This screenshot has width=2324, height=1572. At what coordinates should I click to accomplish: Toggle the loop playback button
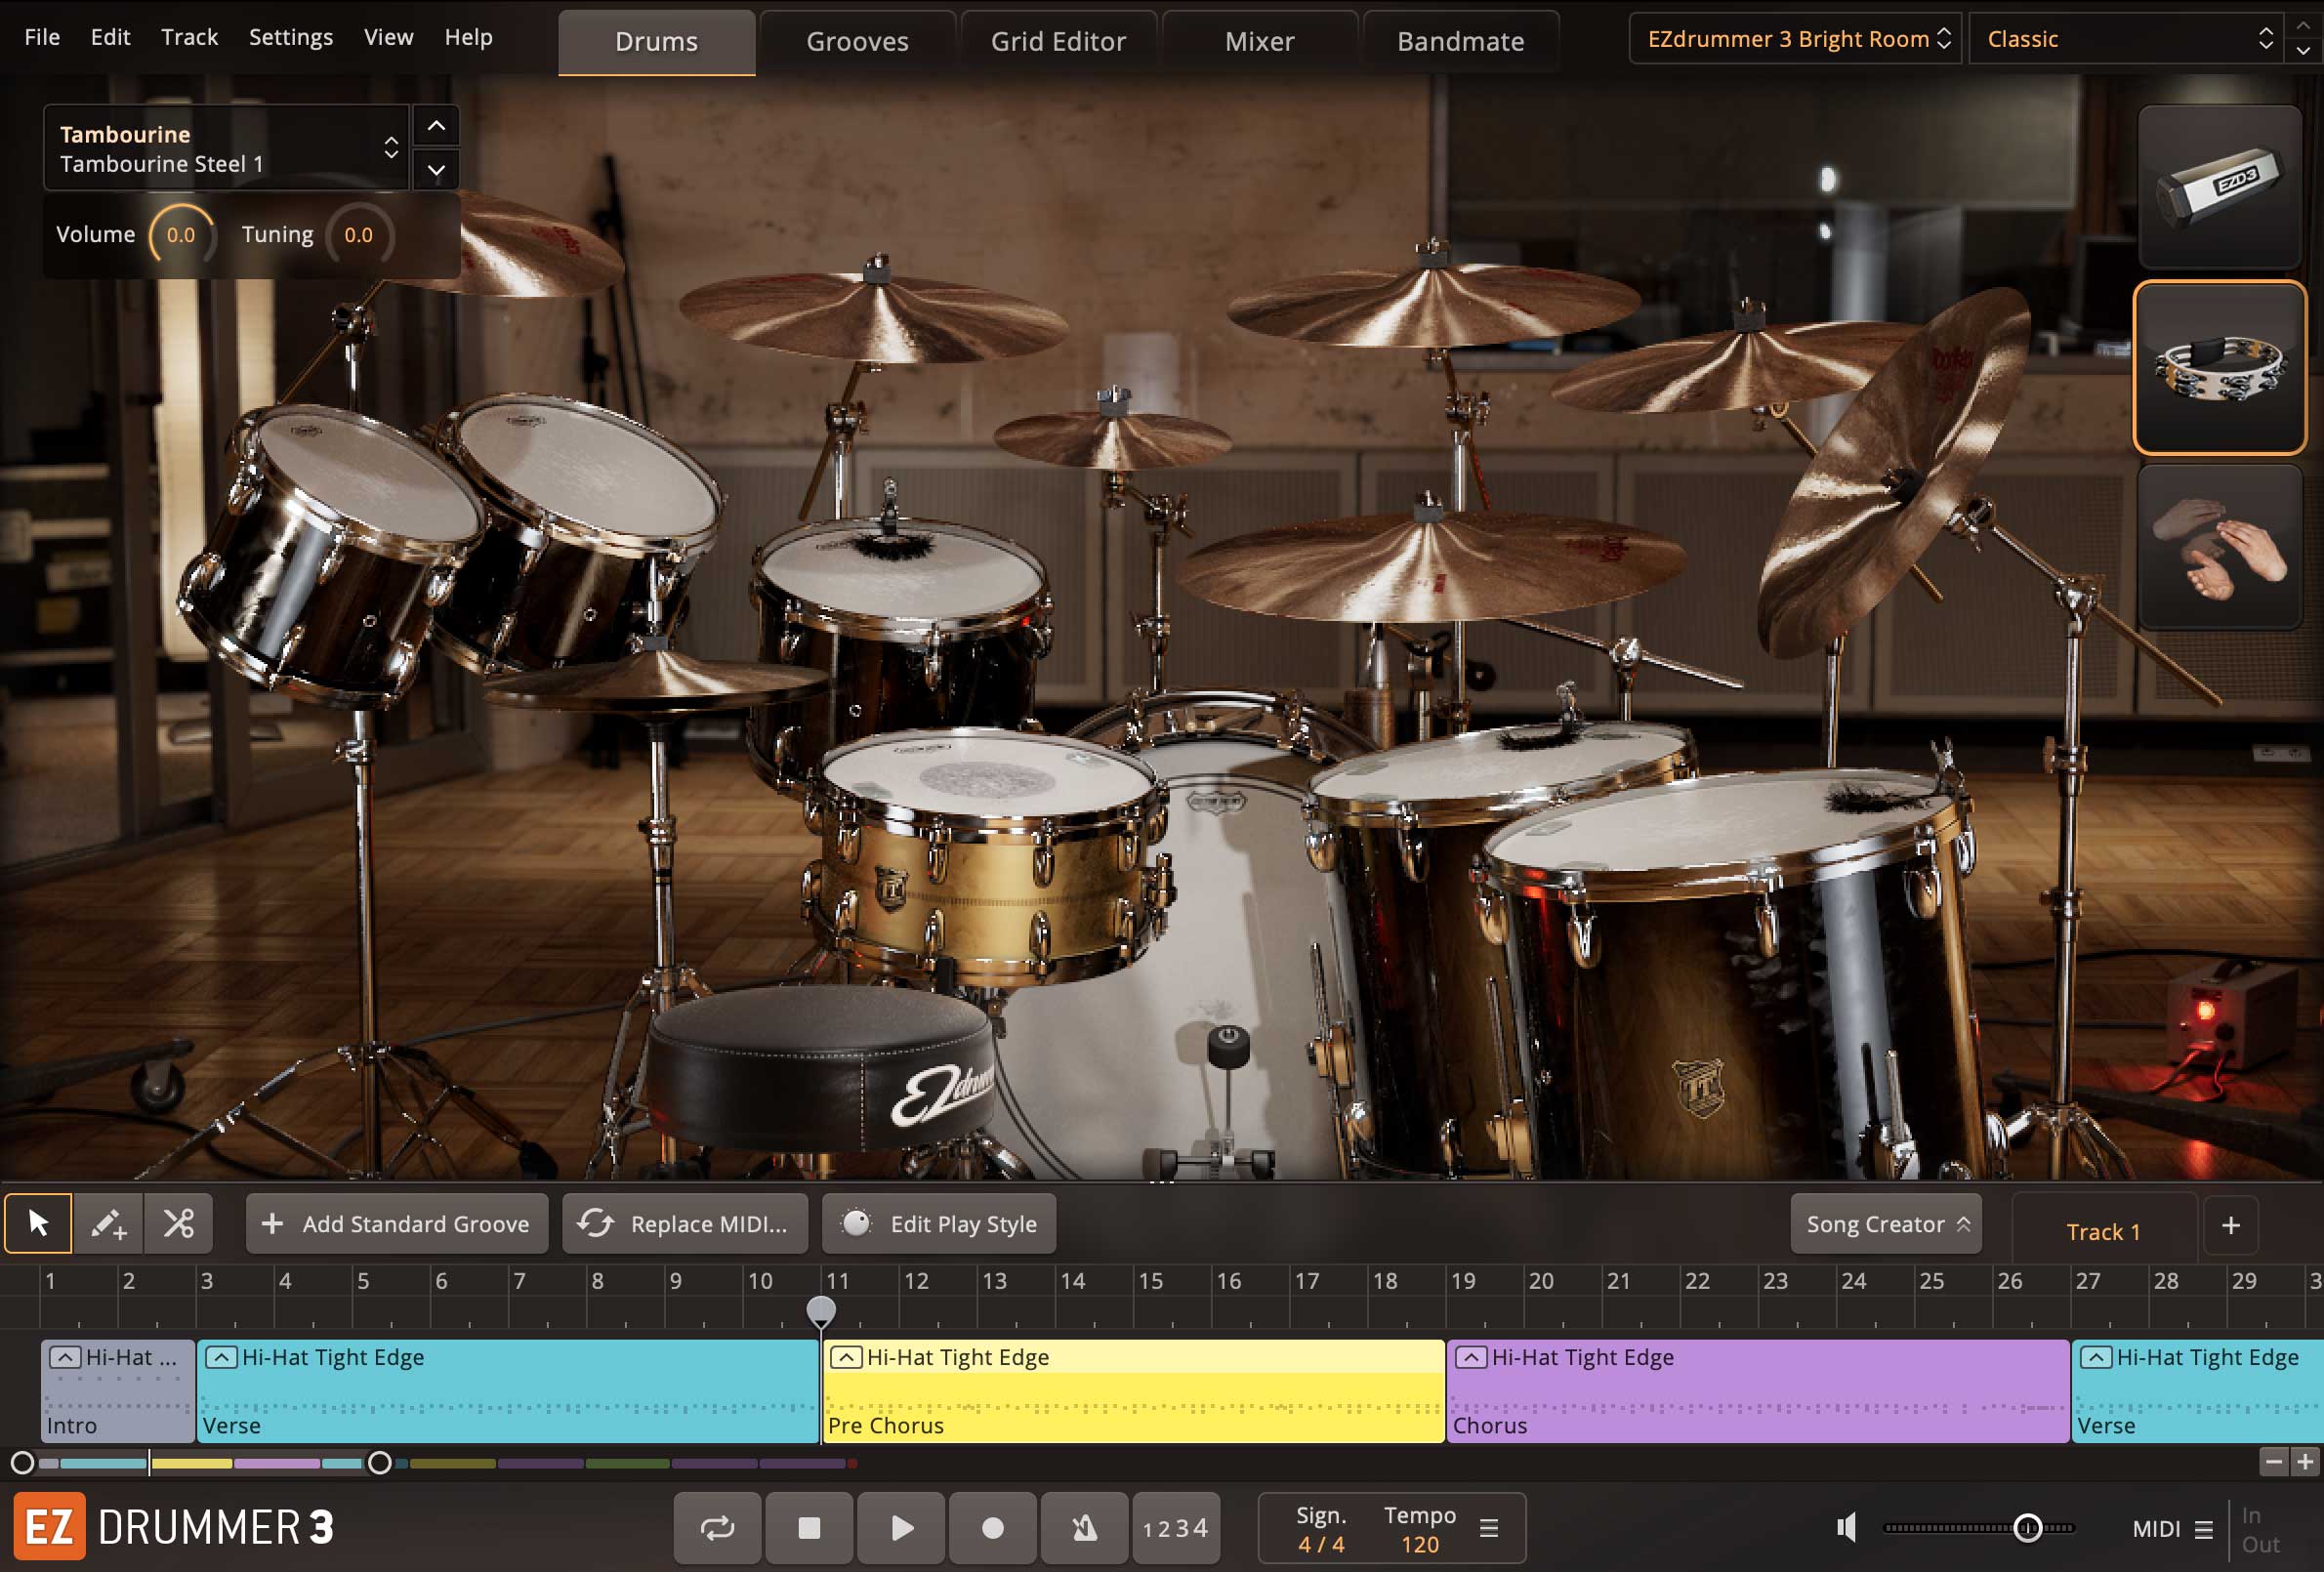click(717, 1527)
